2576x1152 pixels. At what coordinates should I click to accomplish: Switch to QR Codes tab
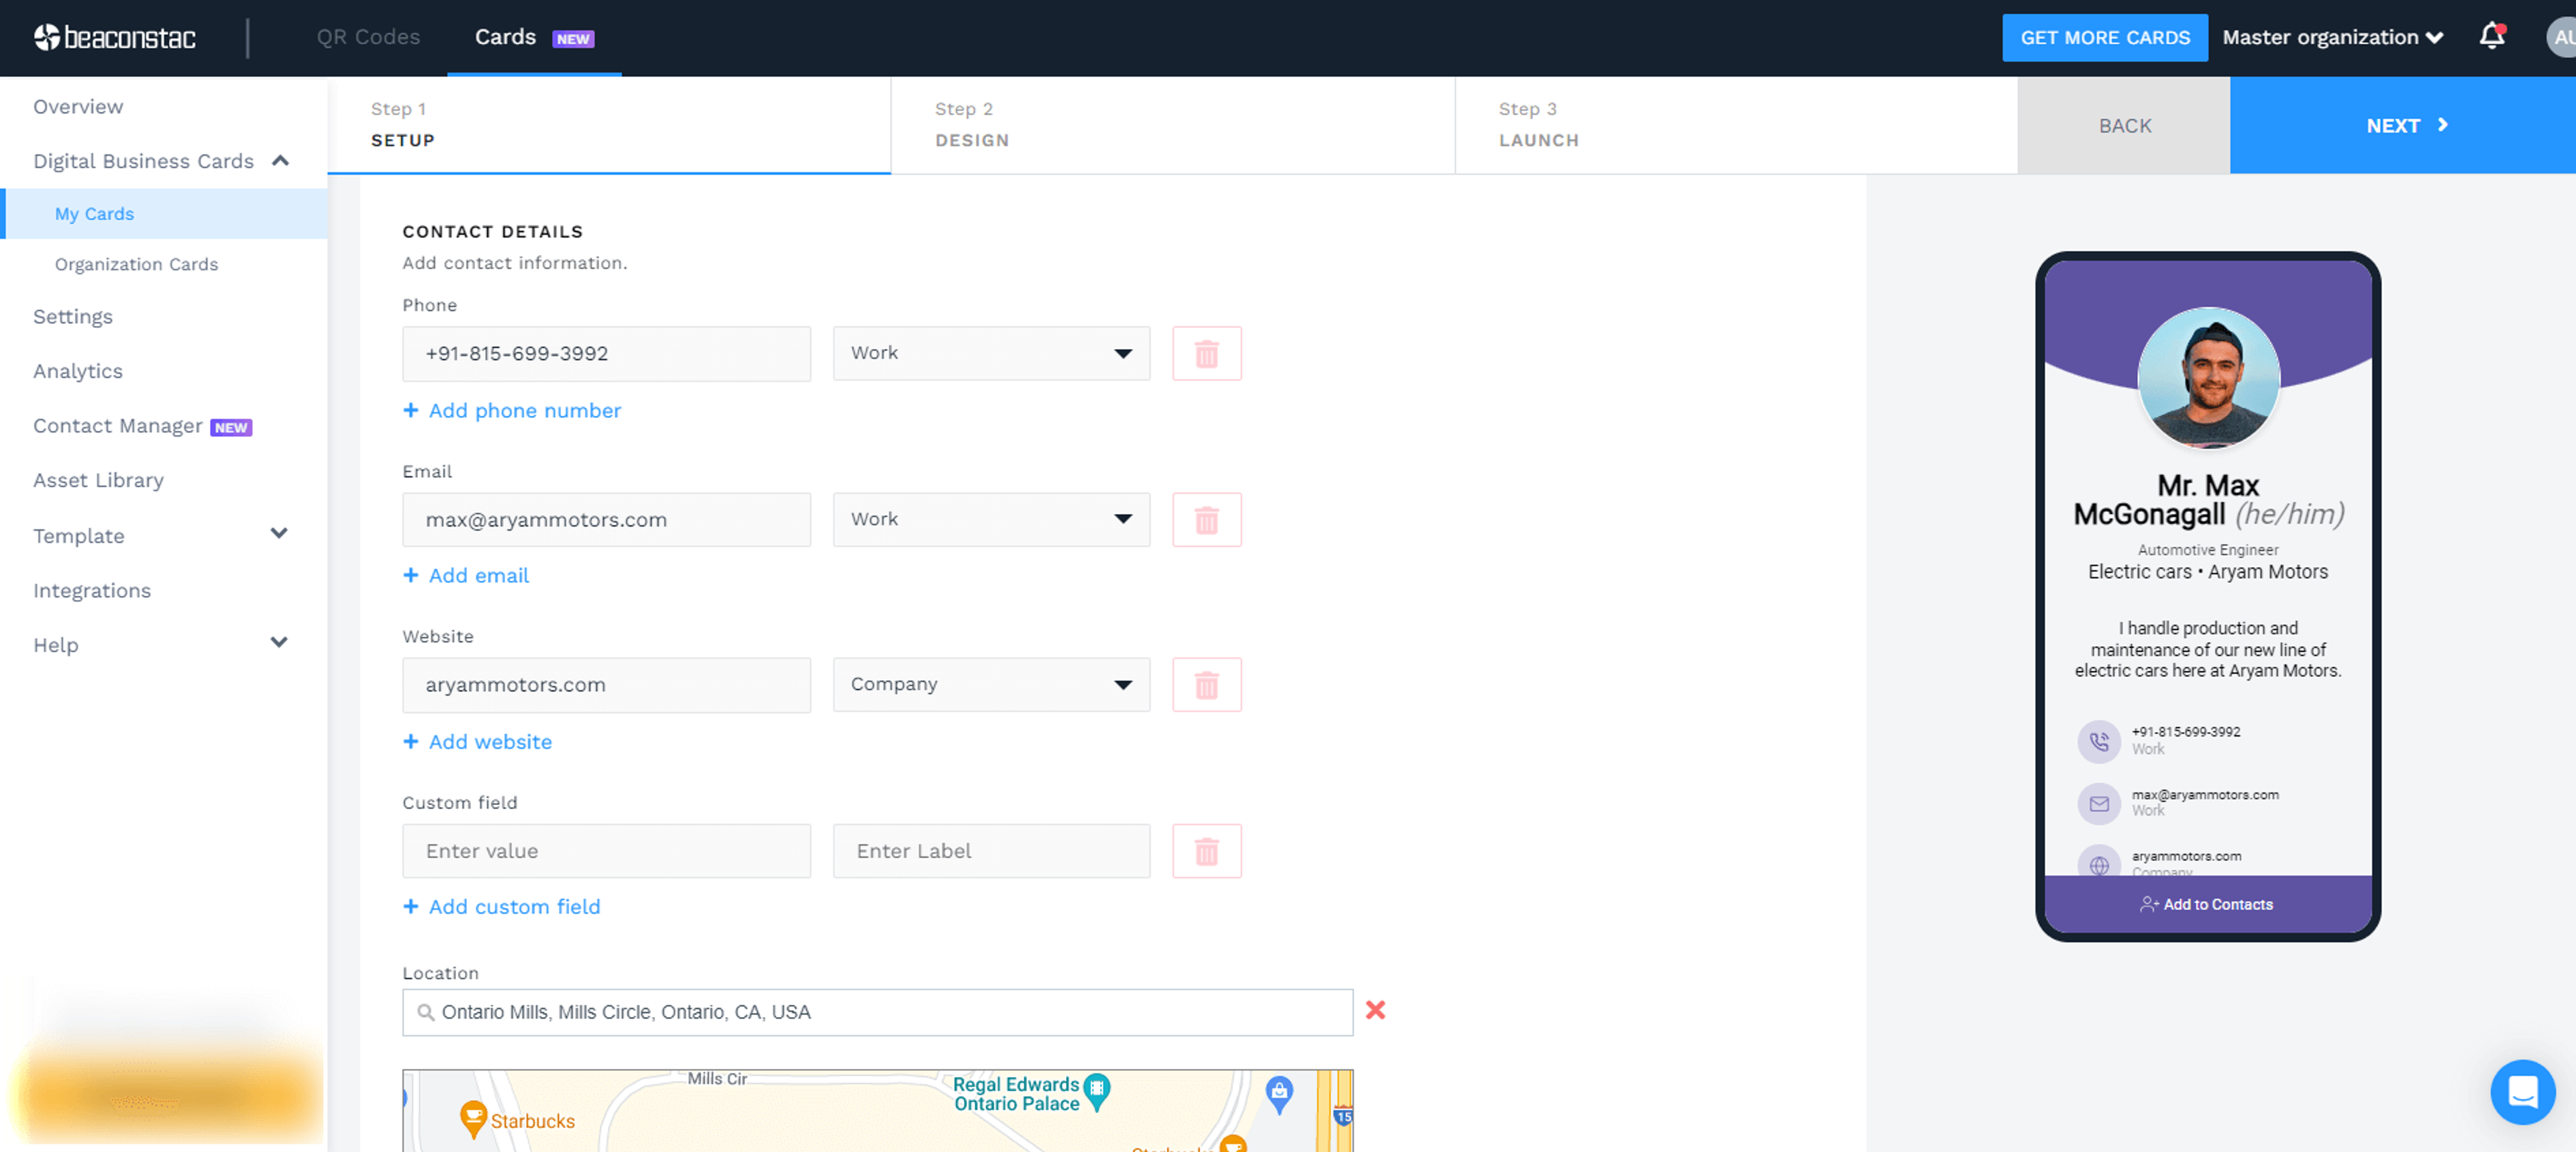point(368,37)
